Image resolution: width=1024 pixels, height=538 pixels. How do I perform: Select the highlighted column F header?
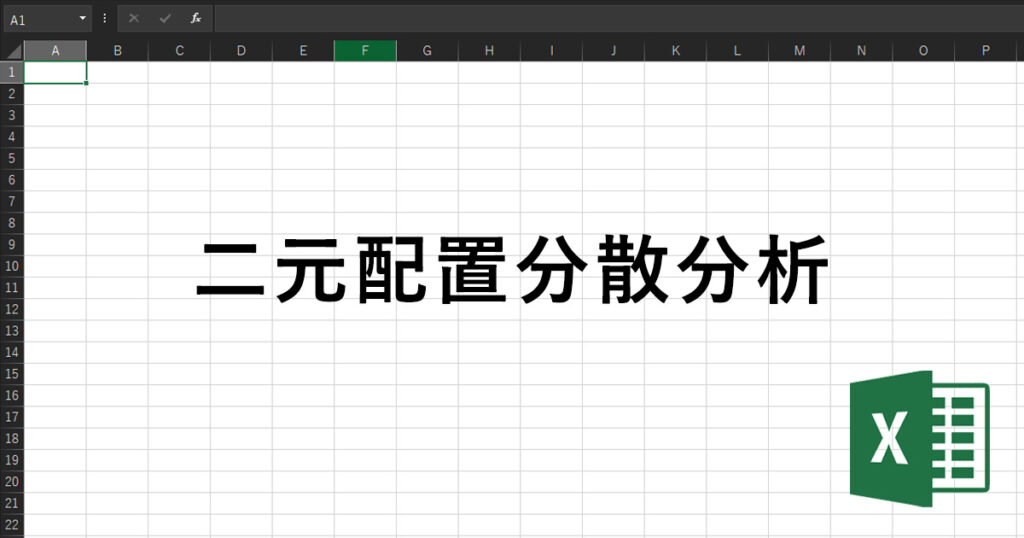click(x=365, y=51)
